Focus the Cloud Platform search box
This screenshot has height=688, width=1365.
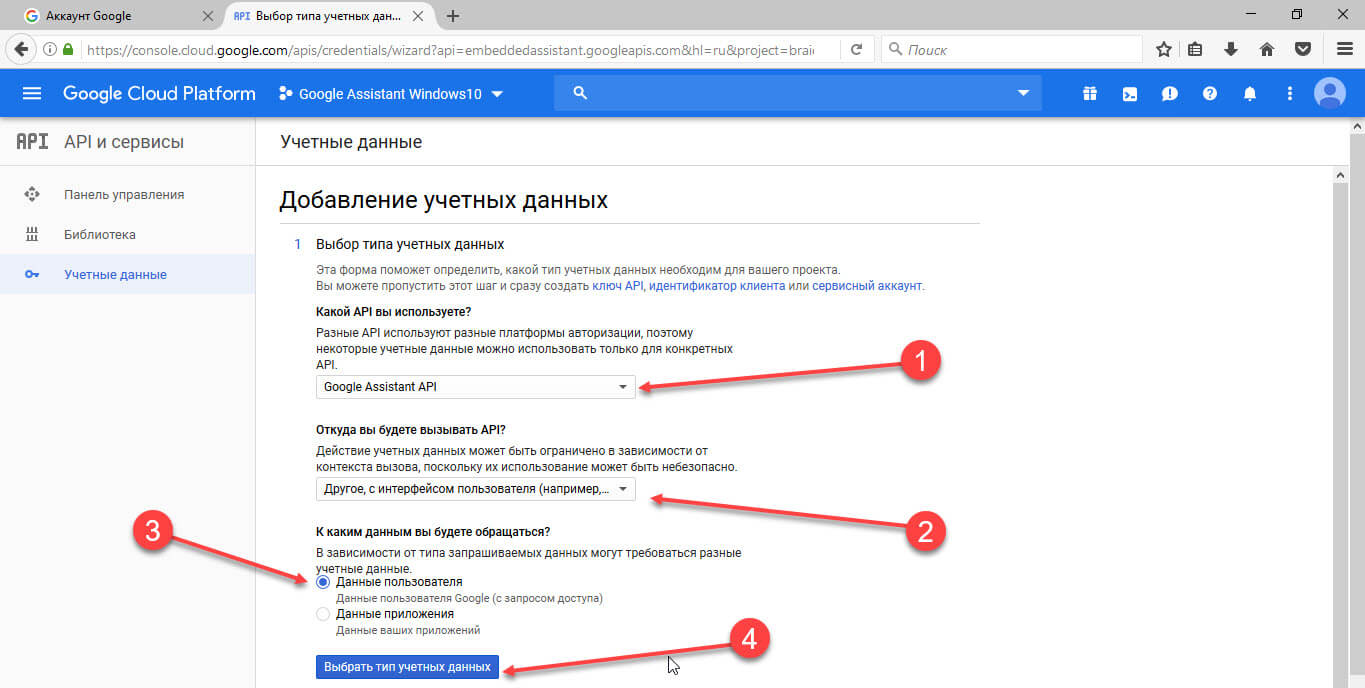(798, 93)
